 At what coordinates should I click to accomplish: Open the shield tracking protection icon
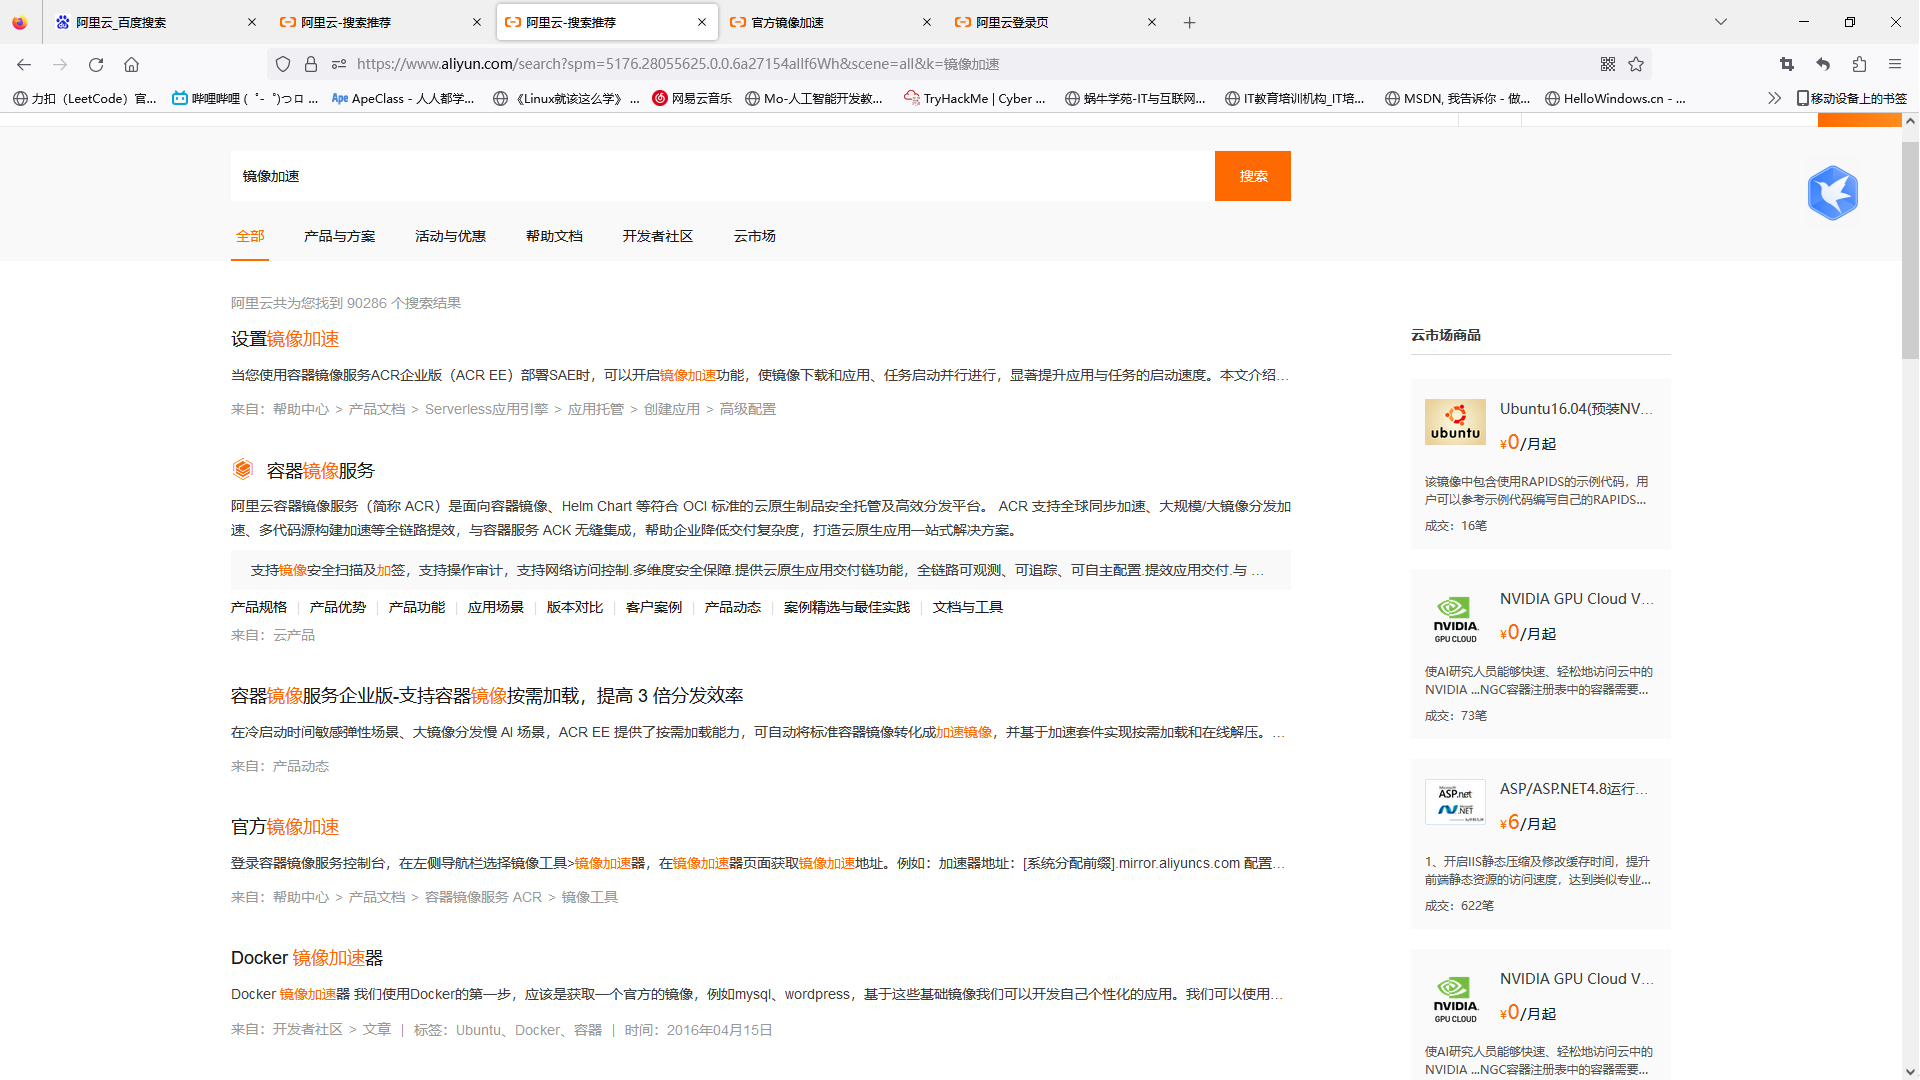coord(283,64)
